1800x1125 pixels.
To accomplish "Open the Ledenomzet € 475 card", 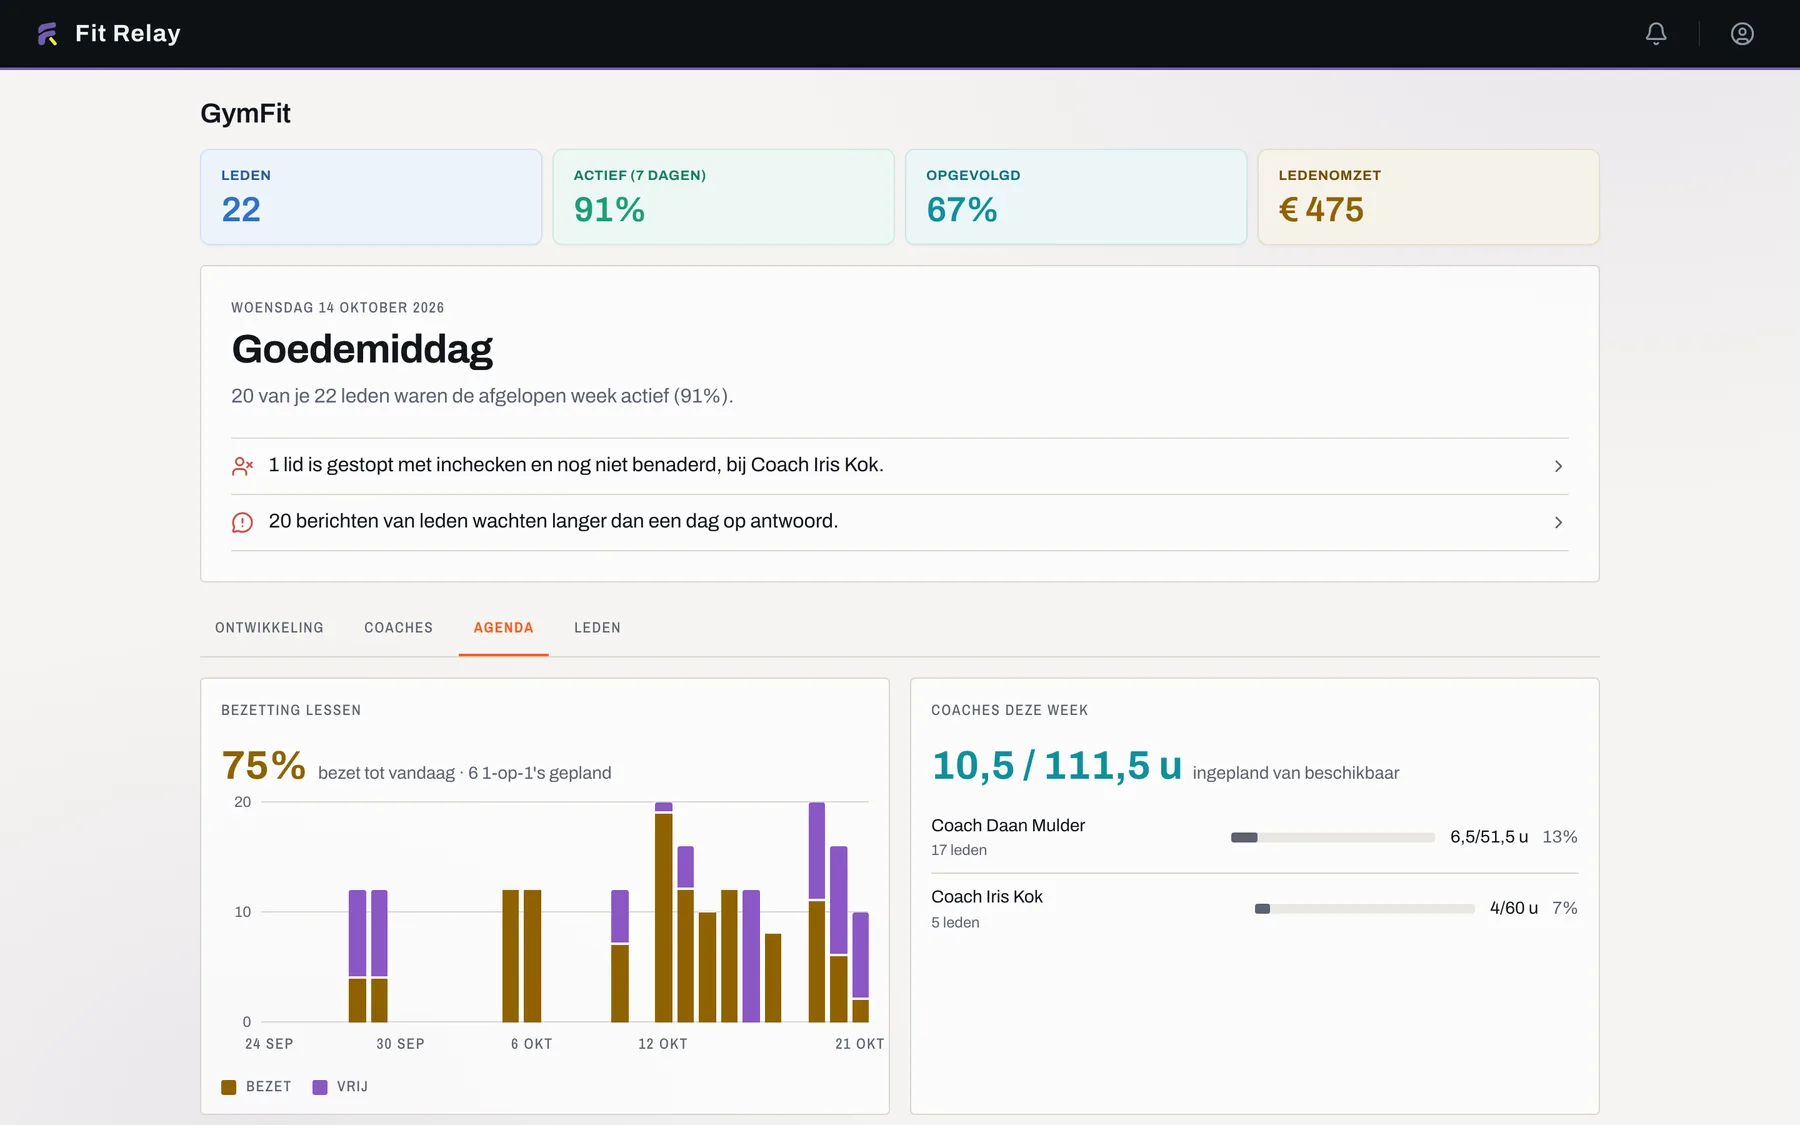I will pyautogui.click(x=1428, y=197).
